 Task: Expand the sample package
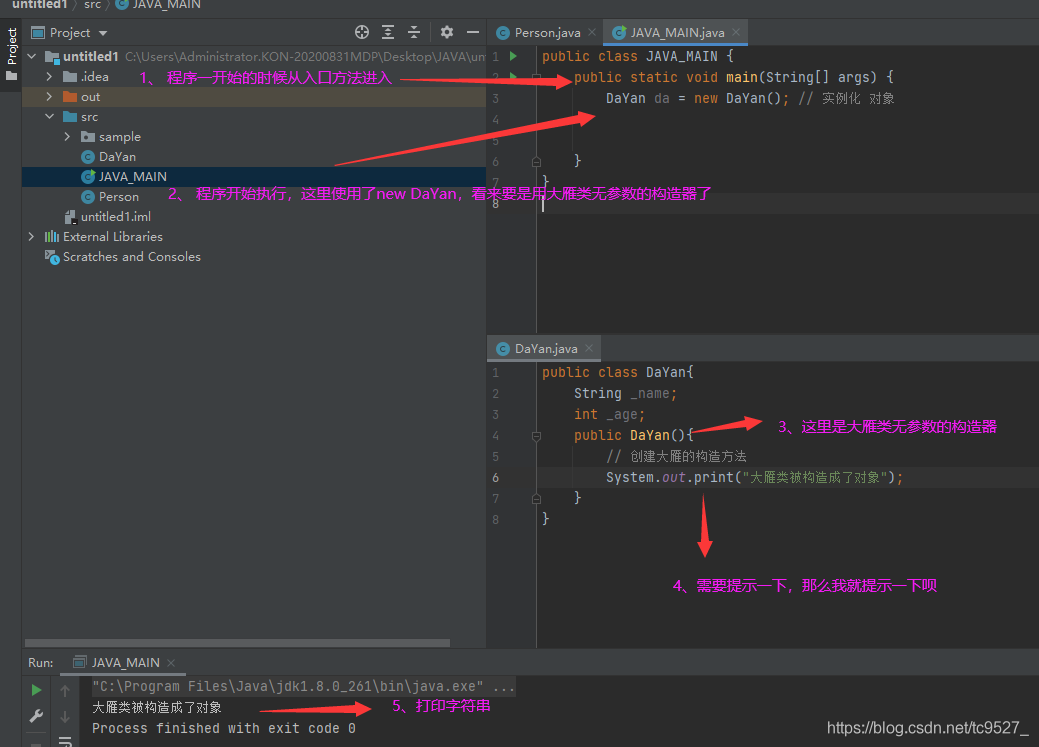click(67, 137)
